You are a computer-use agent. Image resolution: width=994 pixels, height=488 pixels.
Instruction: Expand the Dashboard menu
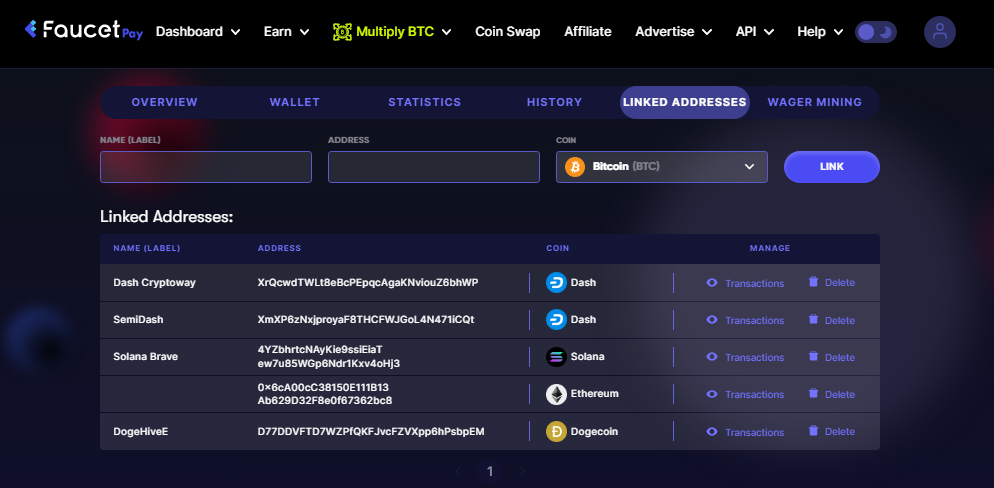pos(198,32)
